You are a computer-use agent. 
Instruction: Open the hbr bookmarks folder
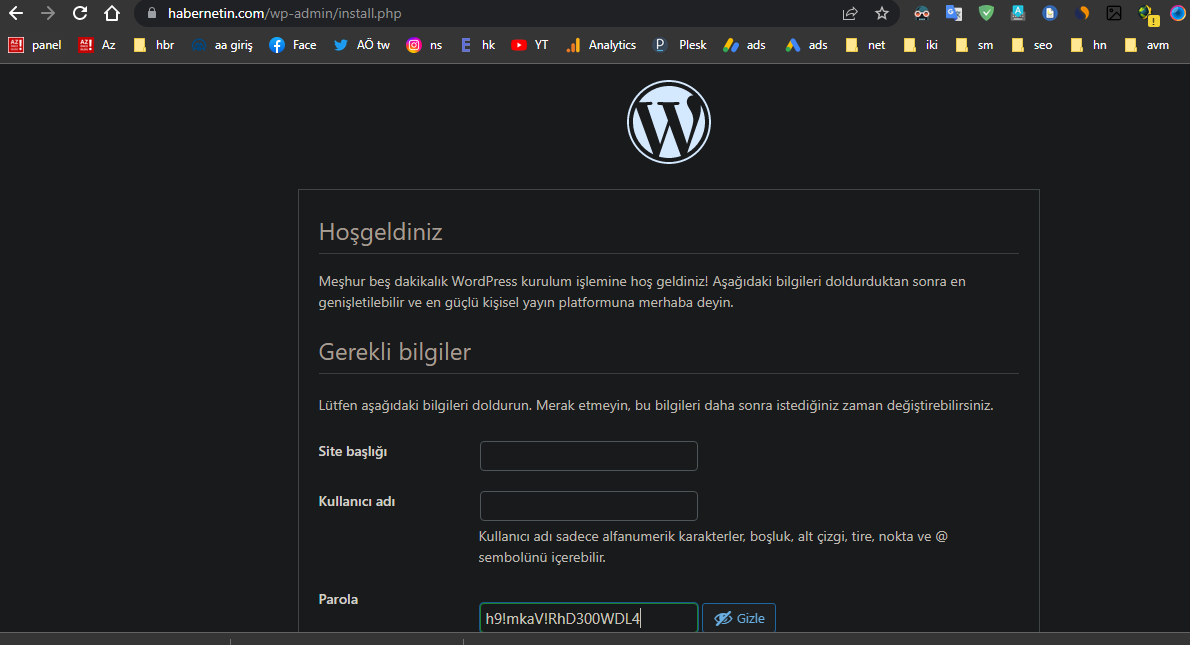tap(153, 46)
